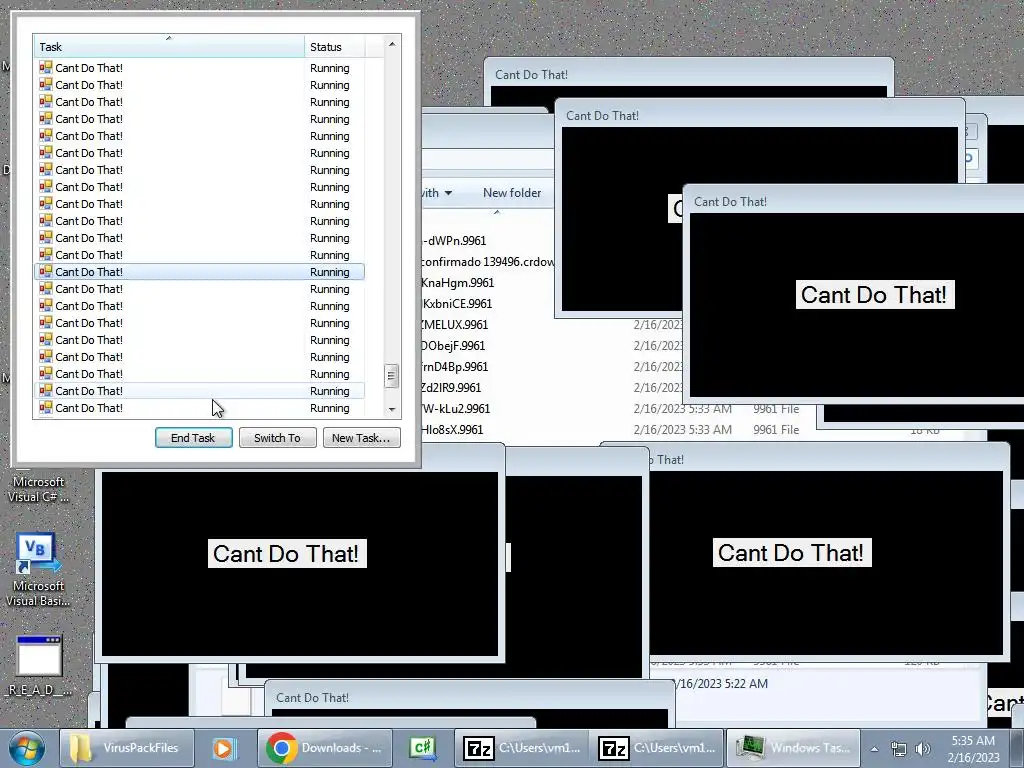Click the Switch To button
Image resolution: width=1024 pixels, height=768 pixels.
coord(278,438)
